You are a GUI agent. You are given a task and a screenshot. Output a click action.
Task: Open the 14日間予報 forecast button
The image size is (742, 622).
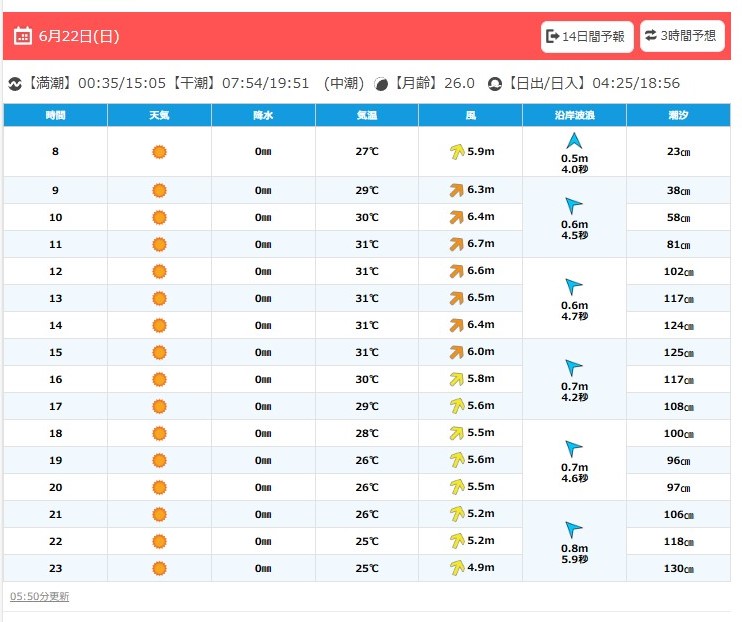tap(587, 36)
